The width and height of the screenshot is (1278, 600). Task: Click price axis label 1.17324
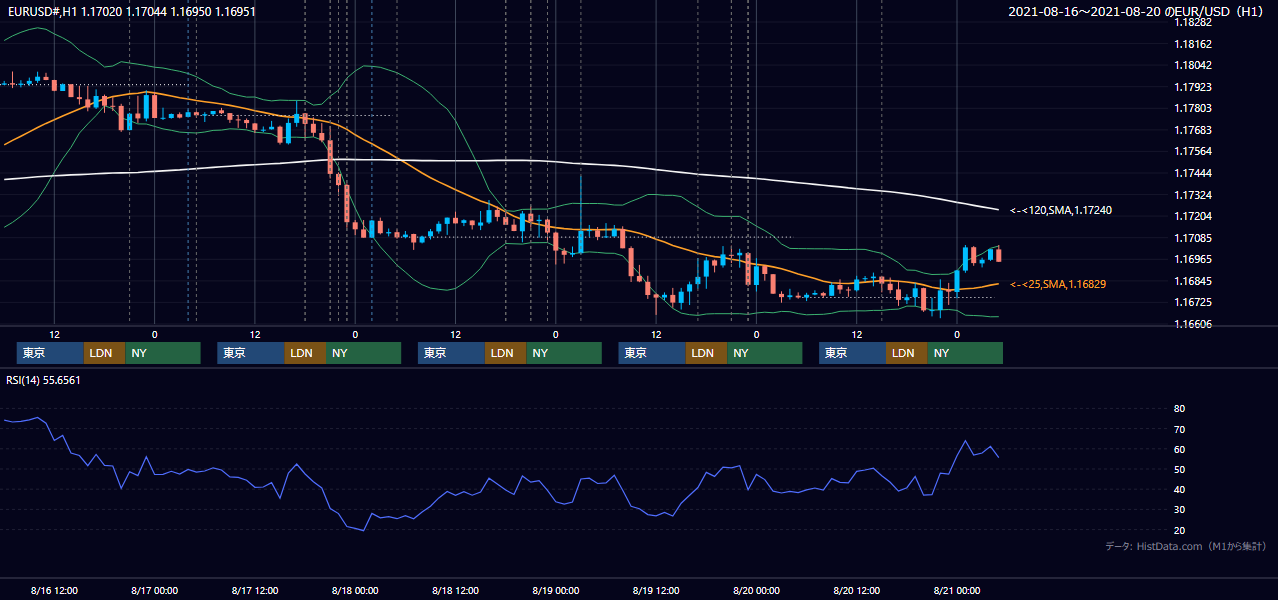1193,194
